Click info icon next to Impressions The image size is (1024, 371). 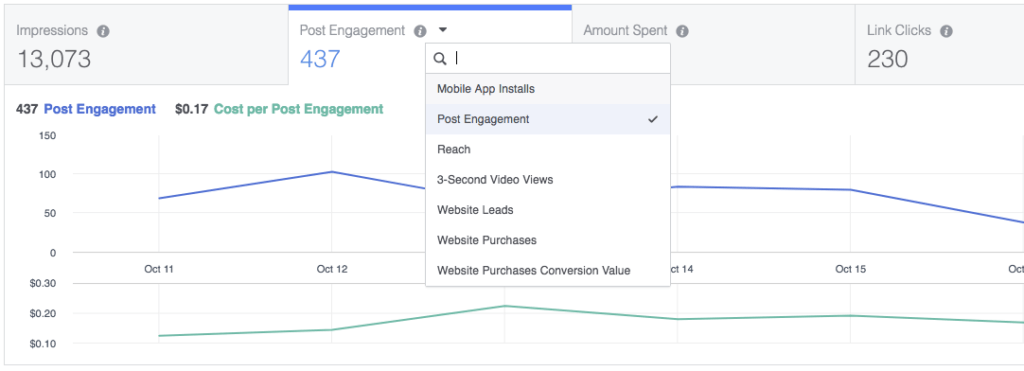click(103, 31)
